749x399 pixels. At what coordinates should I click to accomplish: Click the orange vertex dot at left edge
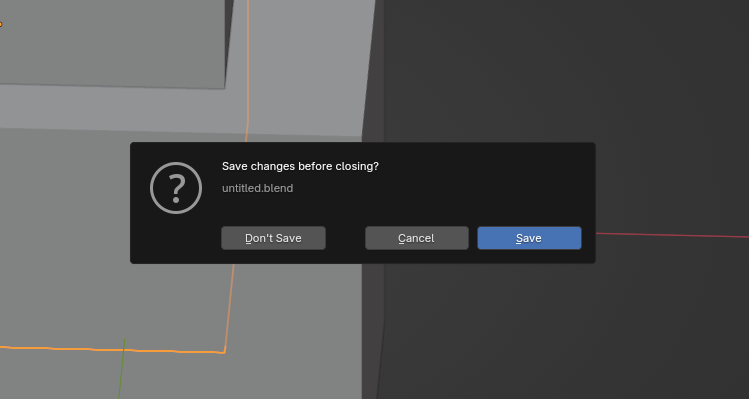click(0, 24)
